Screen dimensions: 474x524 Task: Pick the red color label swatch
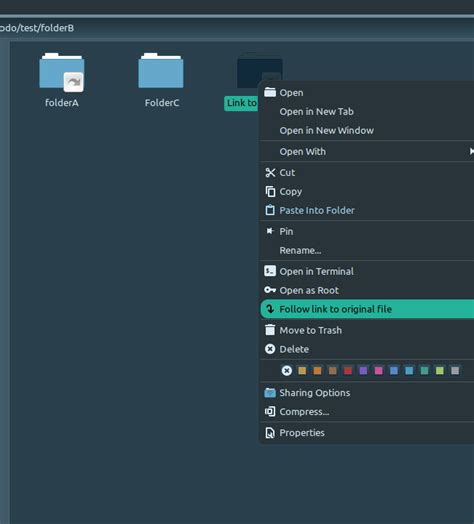tap(348, 371)
